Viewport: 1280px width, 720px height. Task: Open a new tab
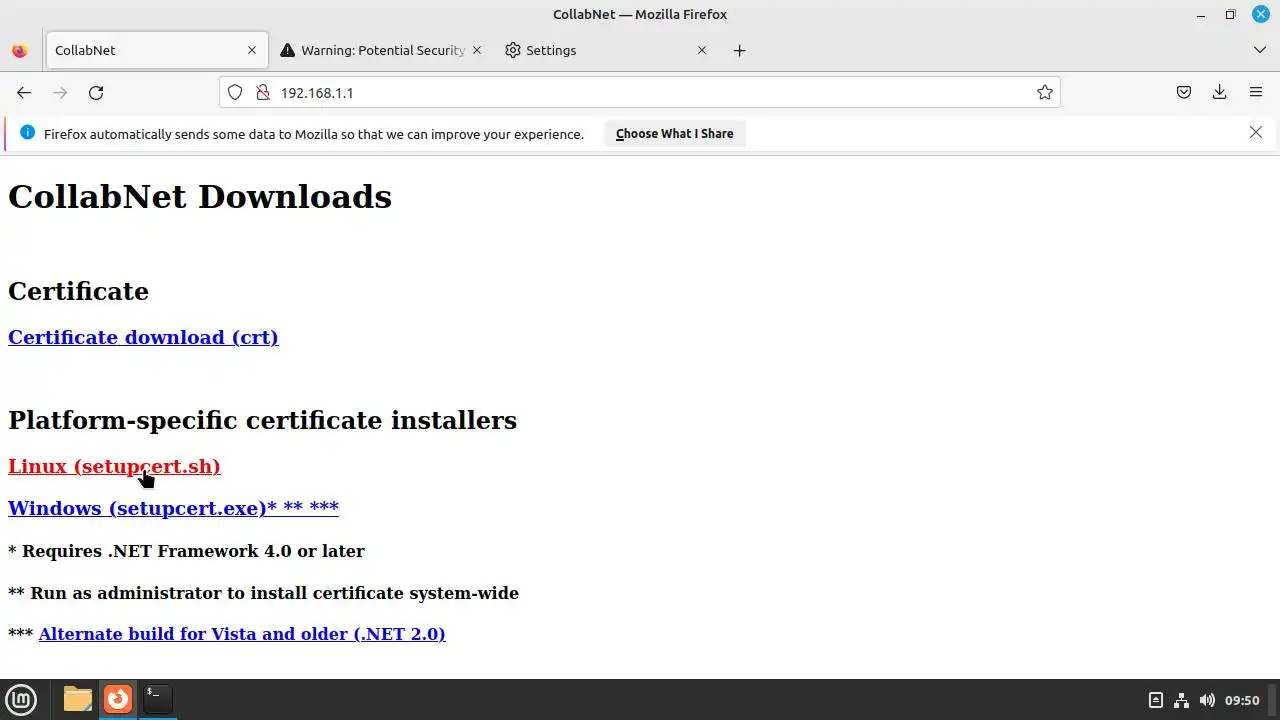tap(739, 50)
